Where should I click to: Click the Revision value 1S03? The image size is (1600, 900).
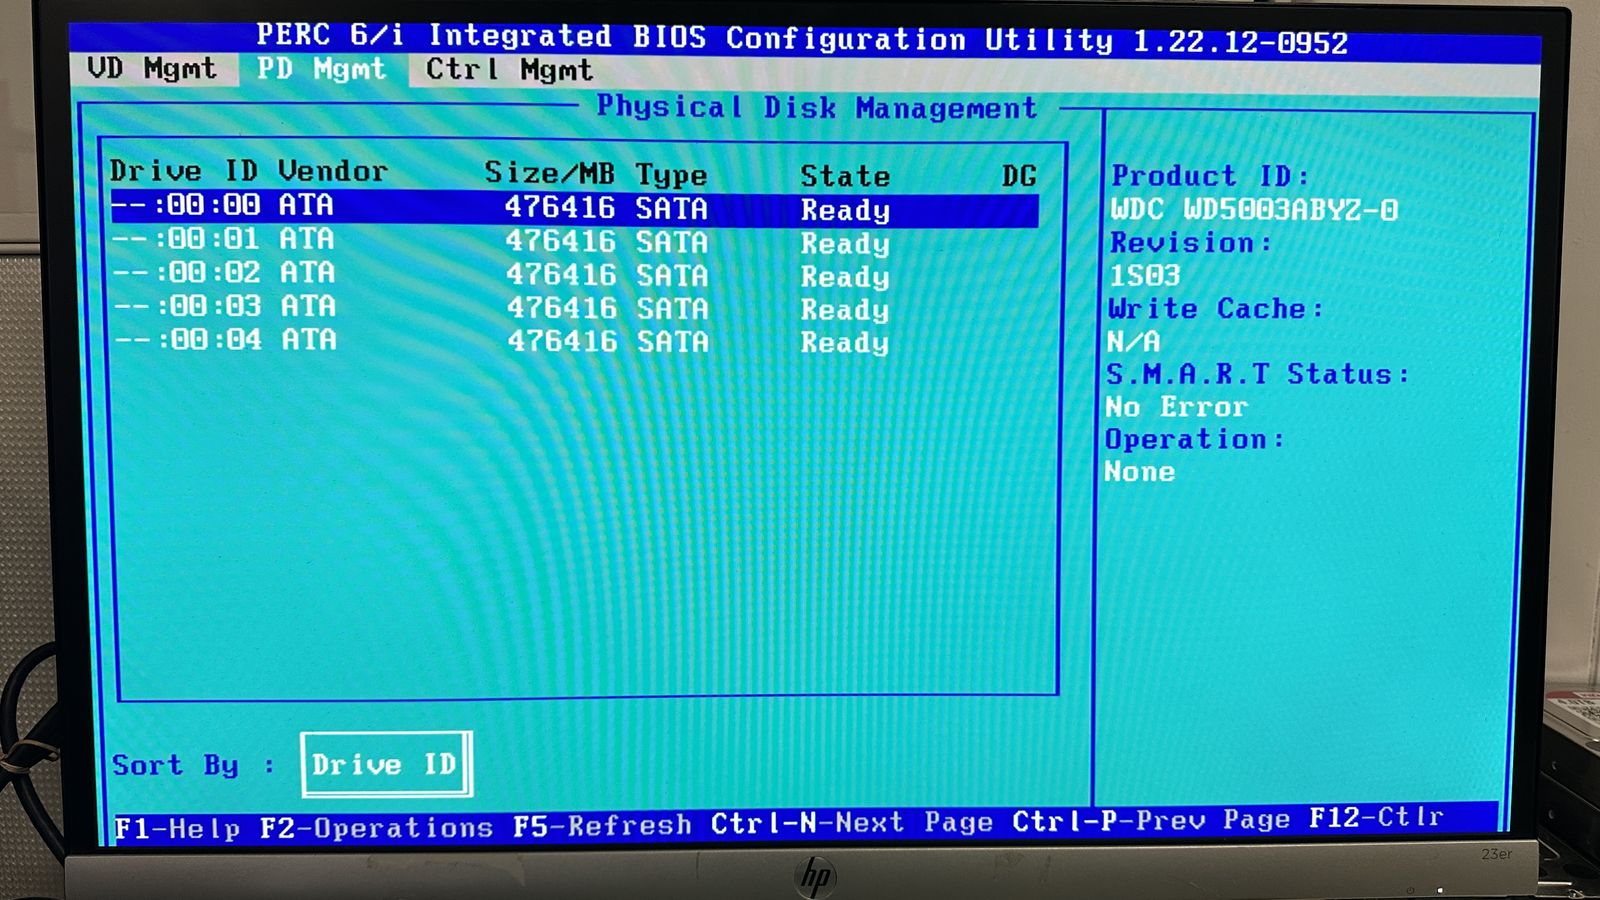(x=1145, y=275)
